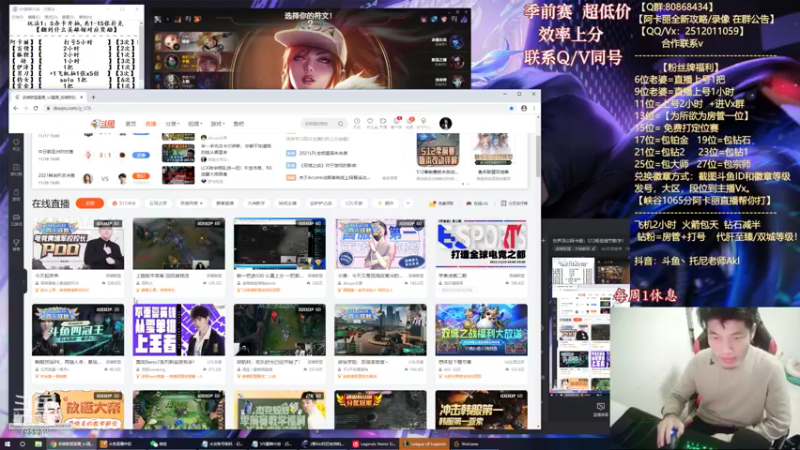Collapse the left sidebar handle

pos(24,280)
